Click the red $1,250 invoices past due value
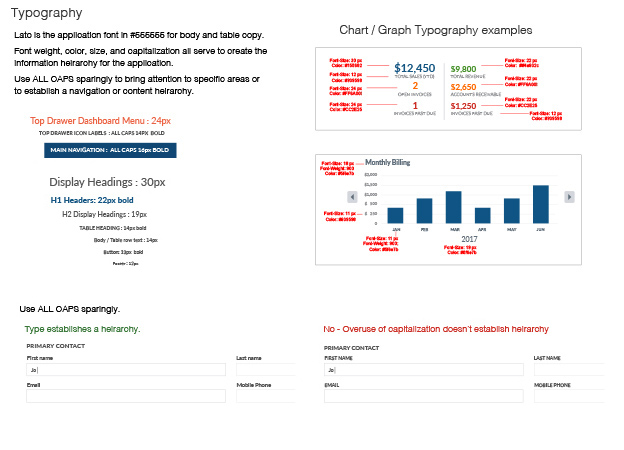 click(x=463, y=106)
